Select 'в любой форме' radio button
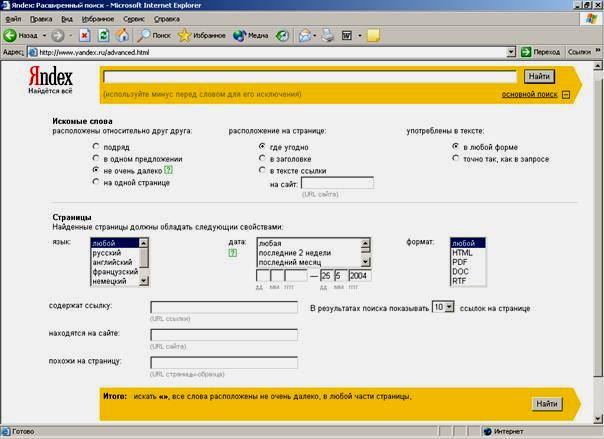The width and height of the screenshot is (604, 439). coord(456,146)
